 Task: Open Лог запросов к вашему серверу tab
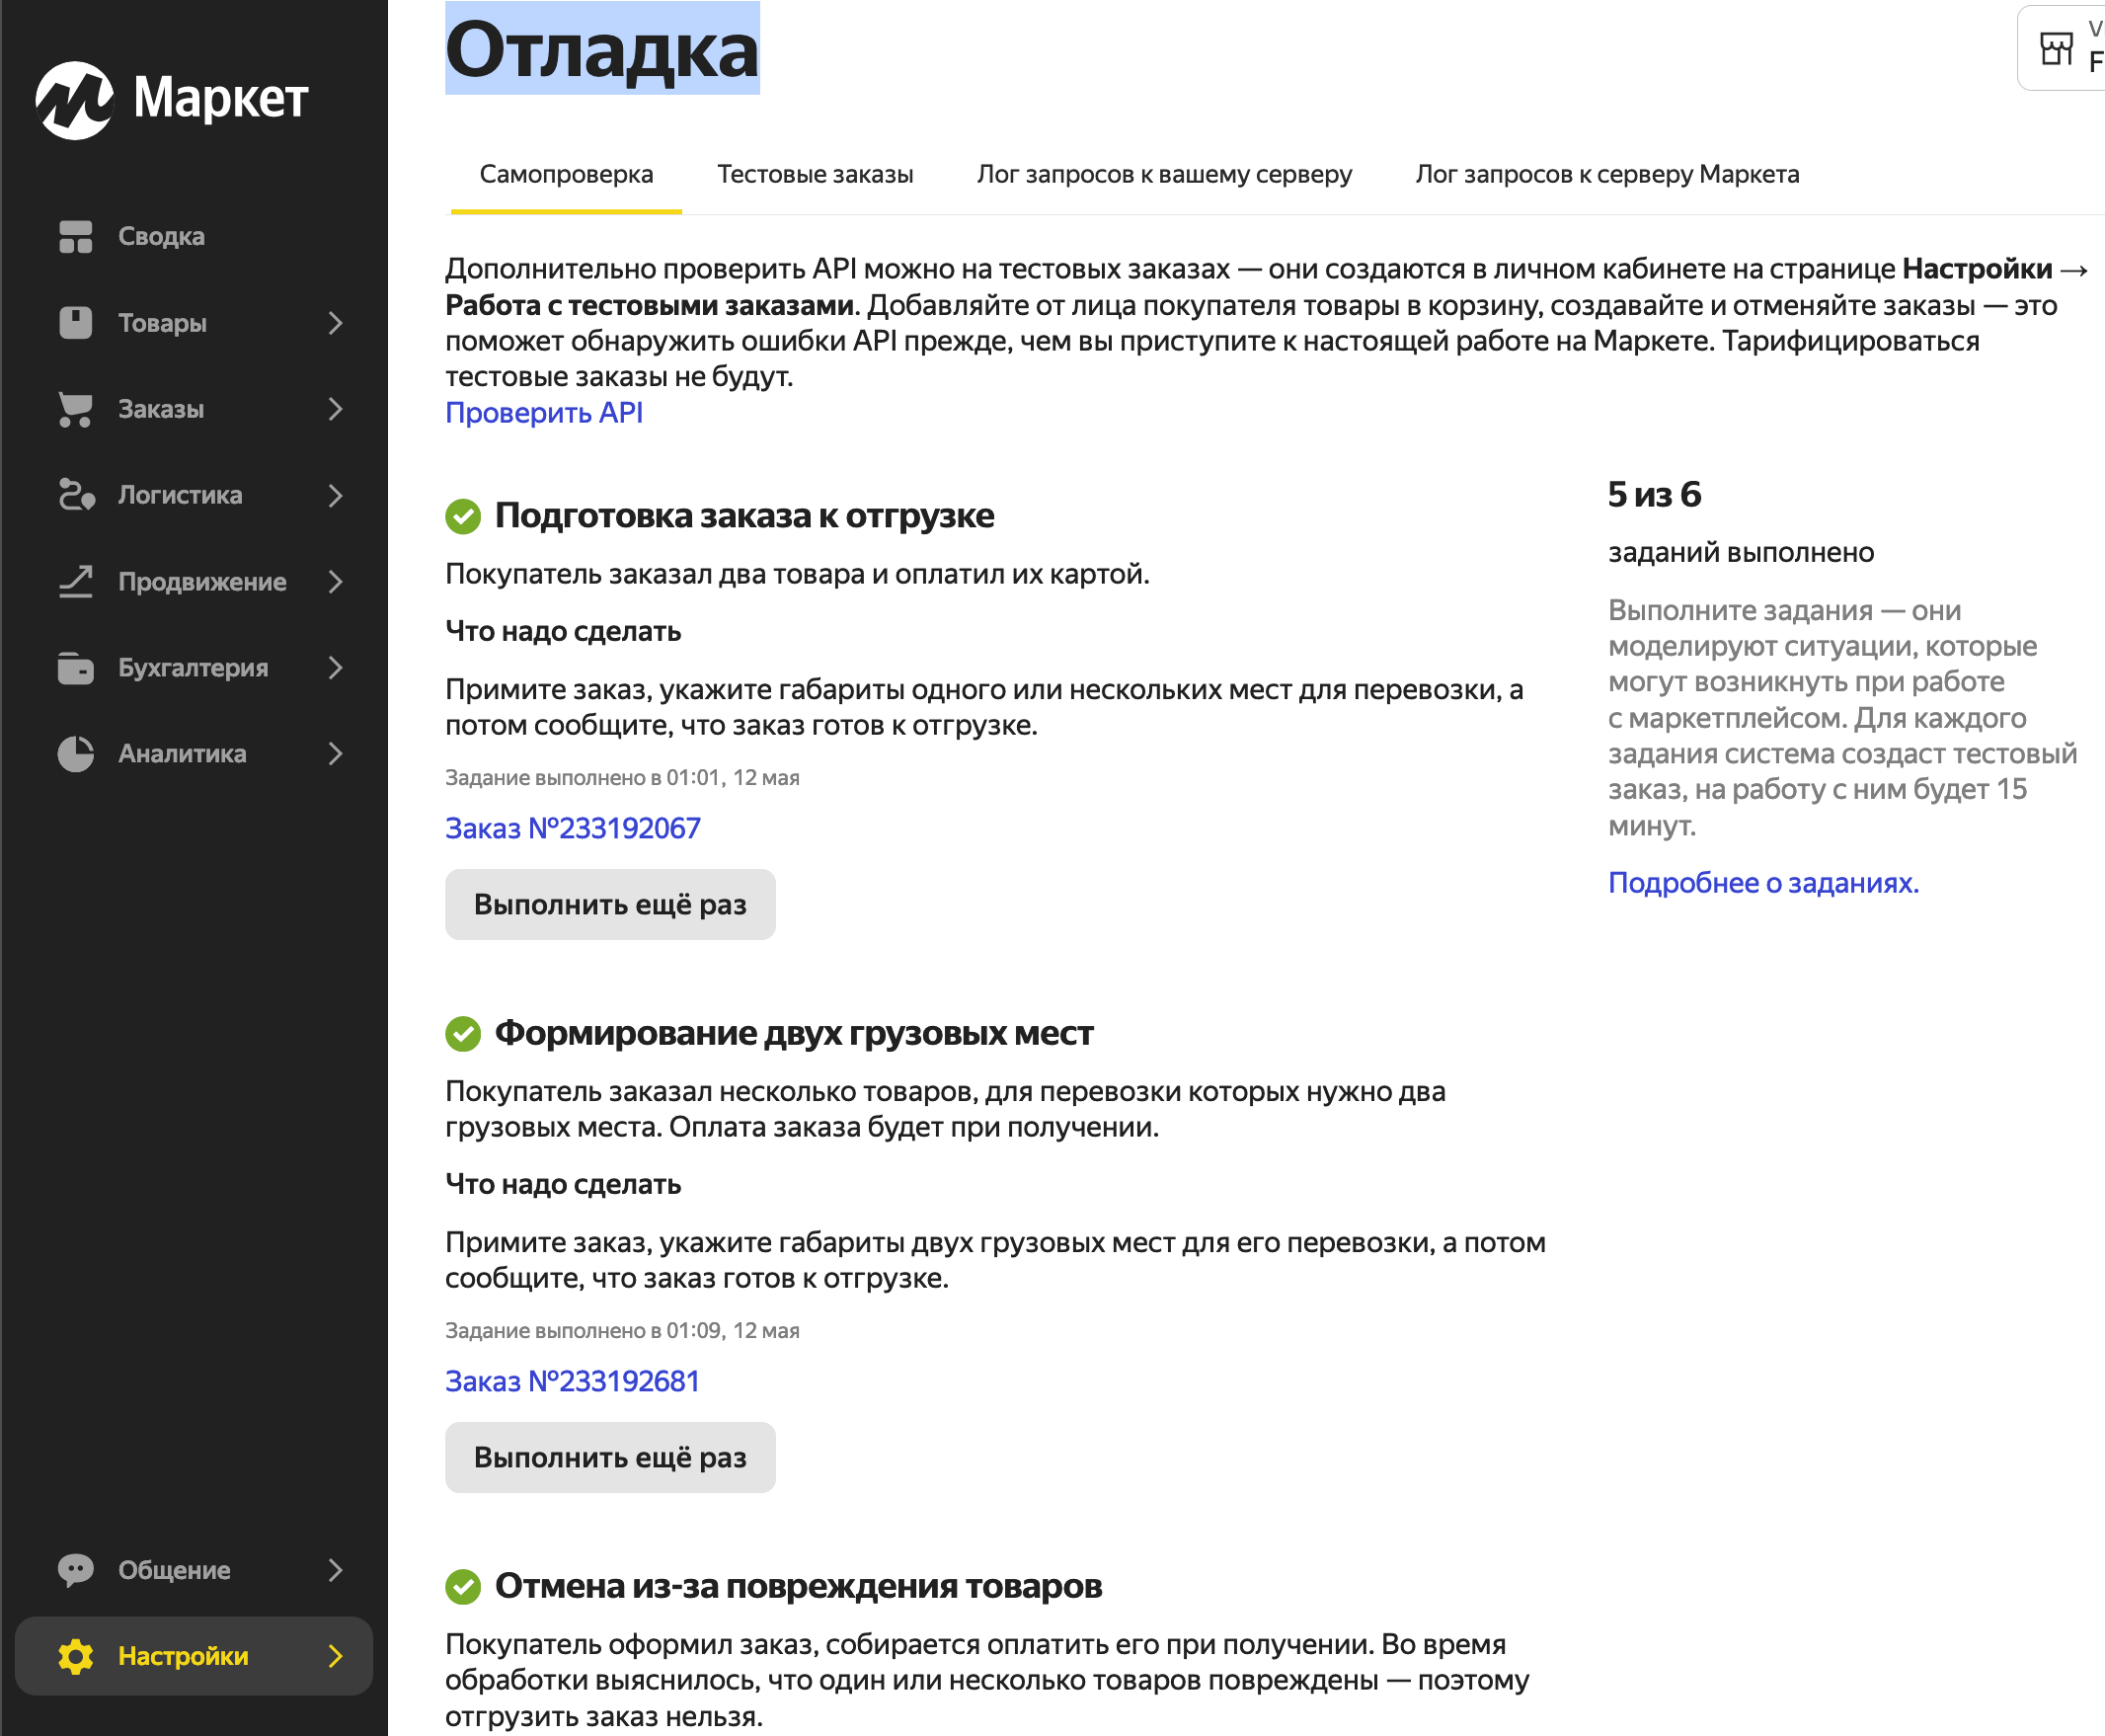pyautogui.click(x=1164, y=174)
